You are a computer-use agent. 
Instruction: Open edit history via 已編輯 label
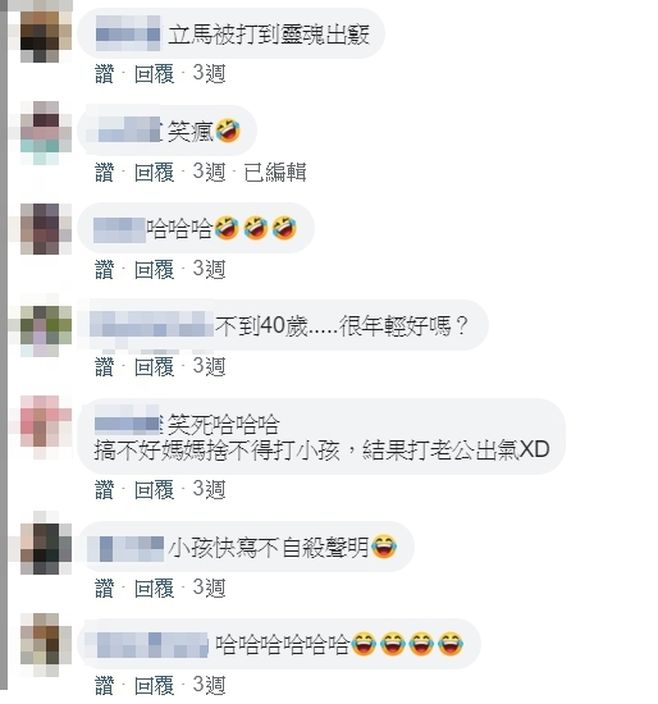pyautogui.click(x=275, y=172)
